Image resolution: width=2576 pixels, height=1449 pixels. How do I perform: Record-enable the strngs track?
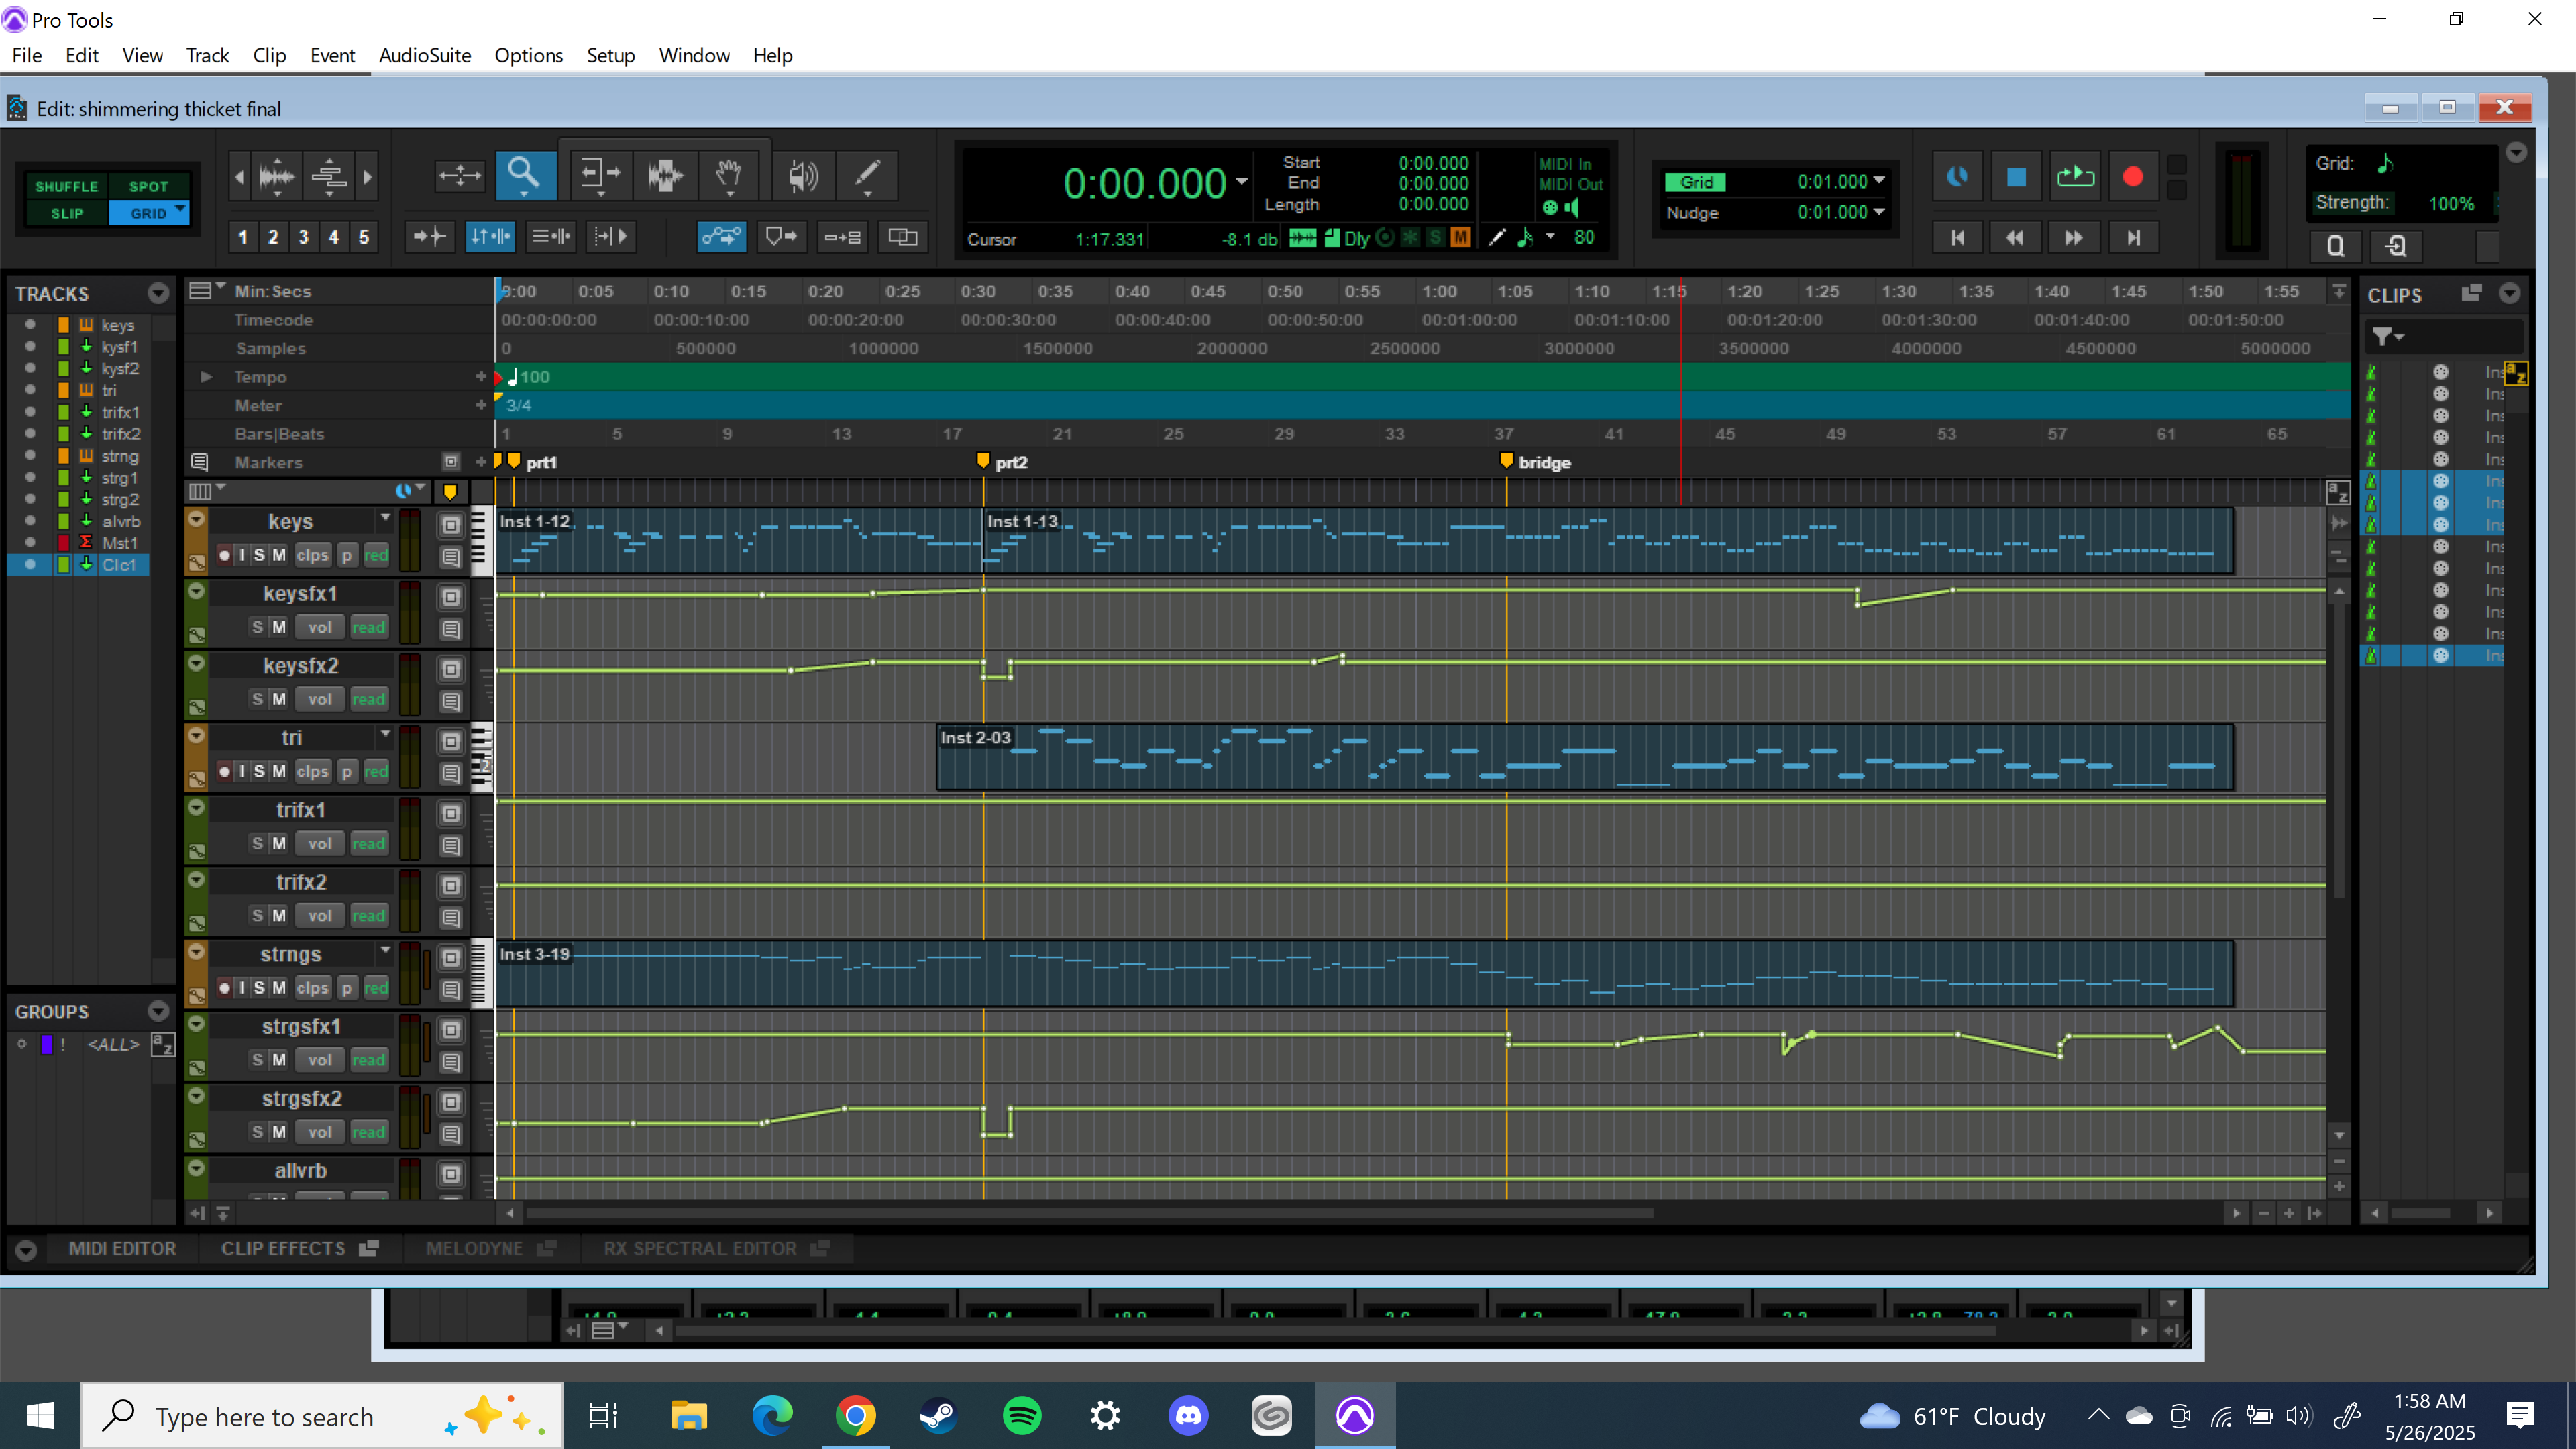pyautogui.click(x=224, y=987)
